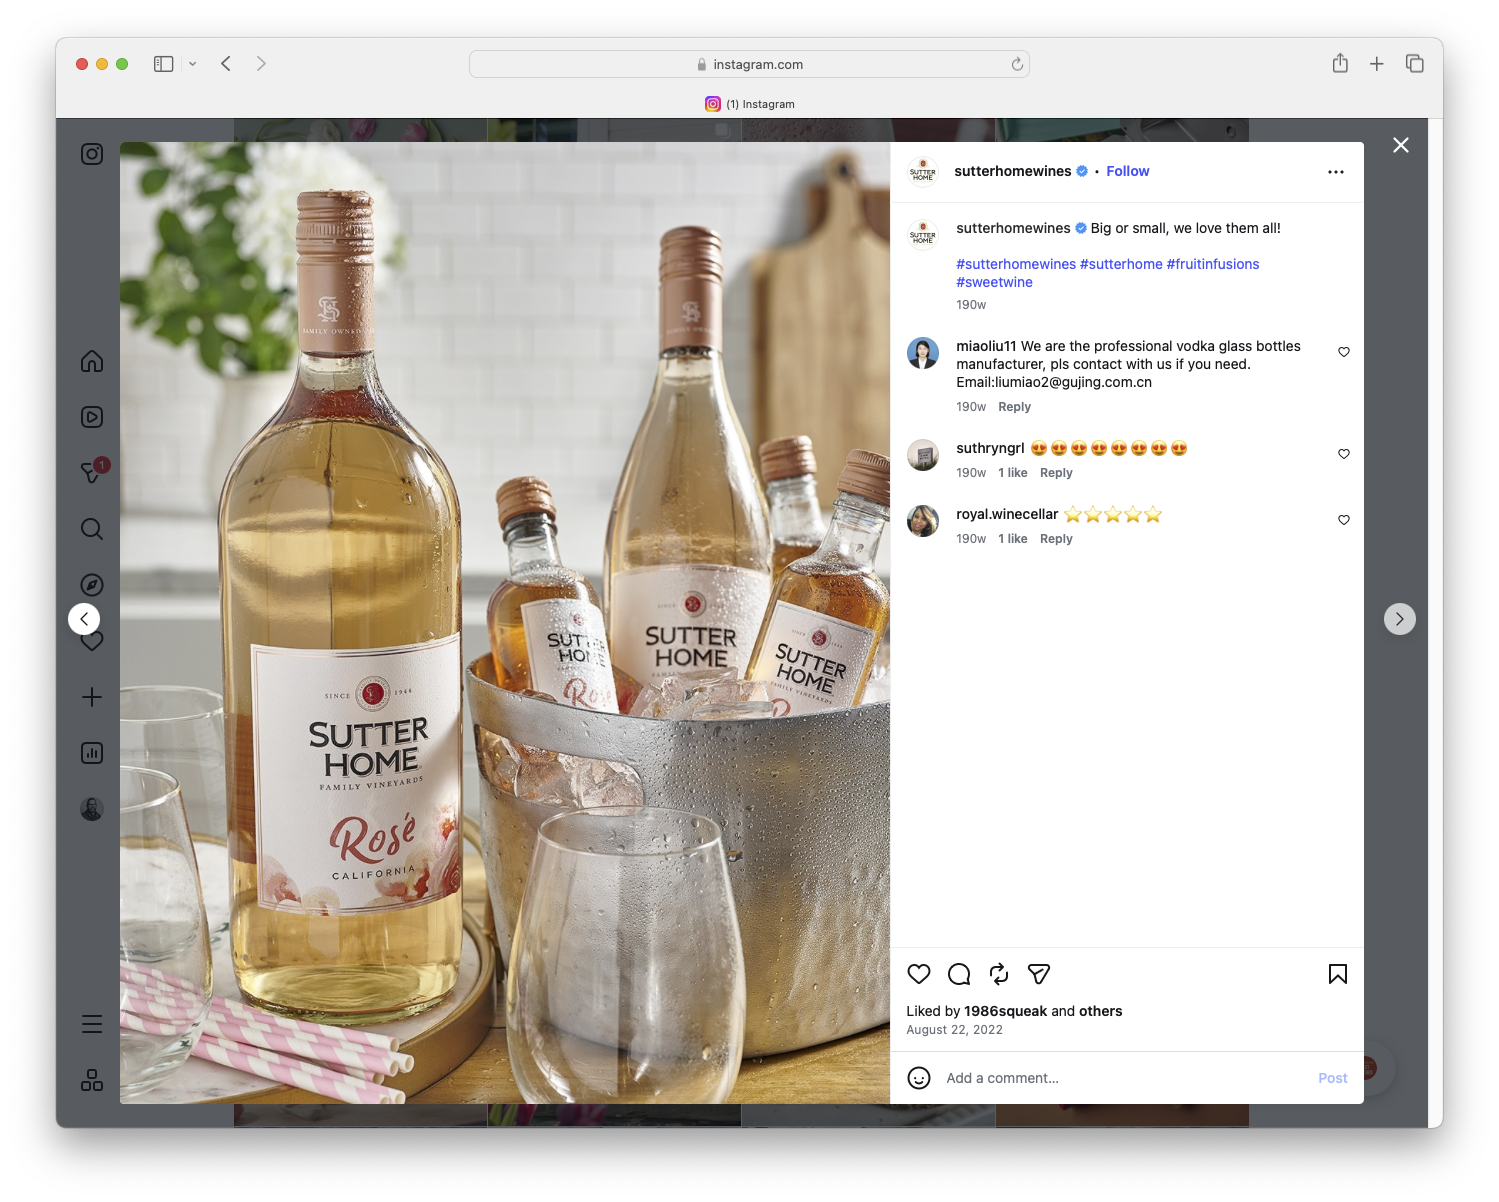The image size is (1499, 1202).
Task: Open the #sutterhome hashtag
Action: (1121, 264)
